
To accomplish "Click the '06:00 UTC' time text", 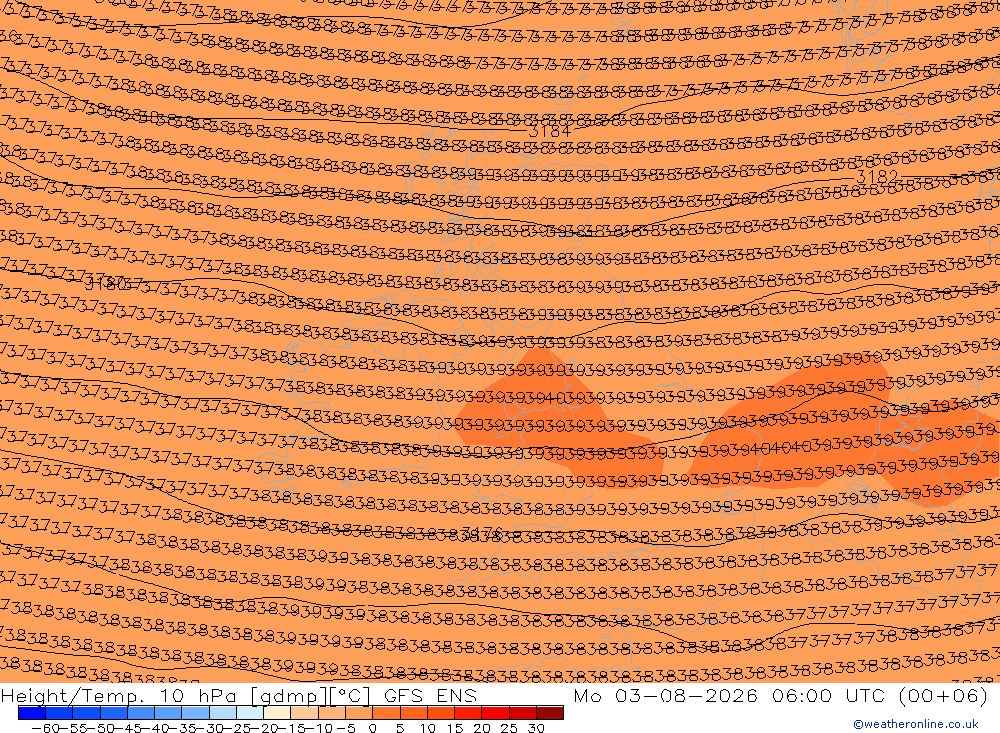I will [828, 695].
